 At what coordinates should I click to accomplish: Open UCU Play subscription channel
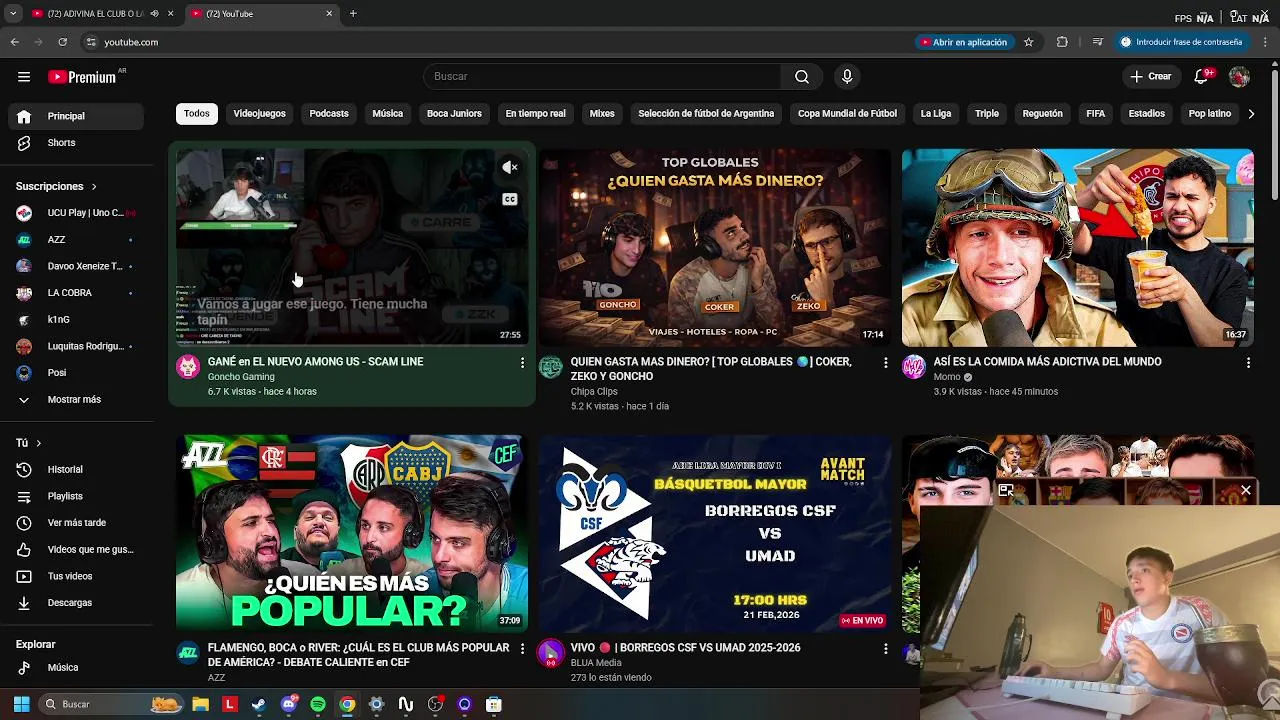click(76, 213)
